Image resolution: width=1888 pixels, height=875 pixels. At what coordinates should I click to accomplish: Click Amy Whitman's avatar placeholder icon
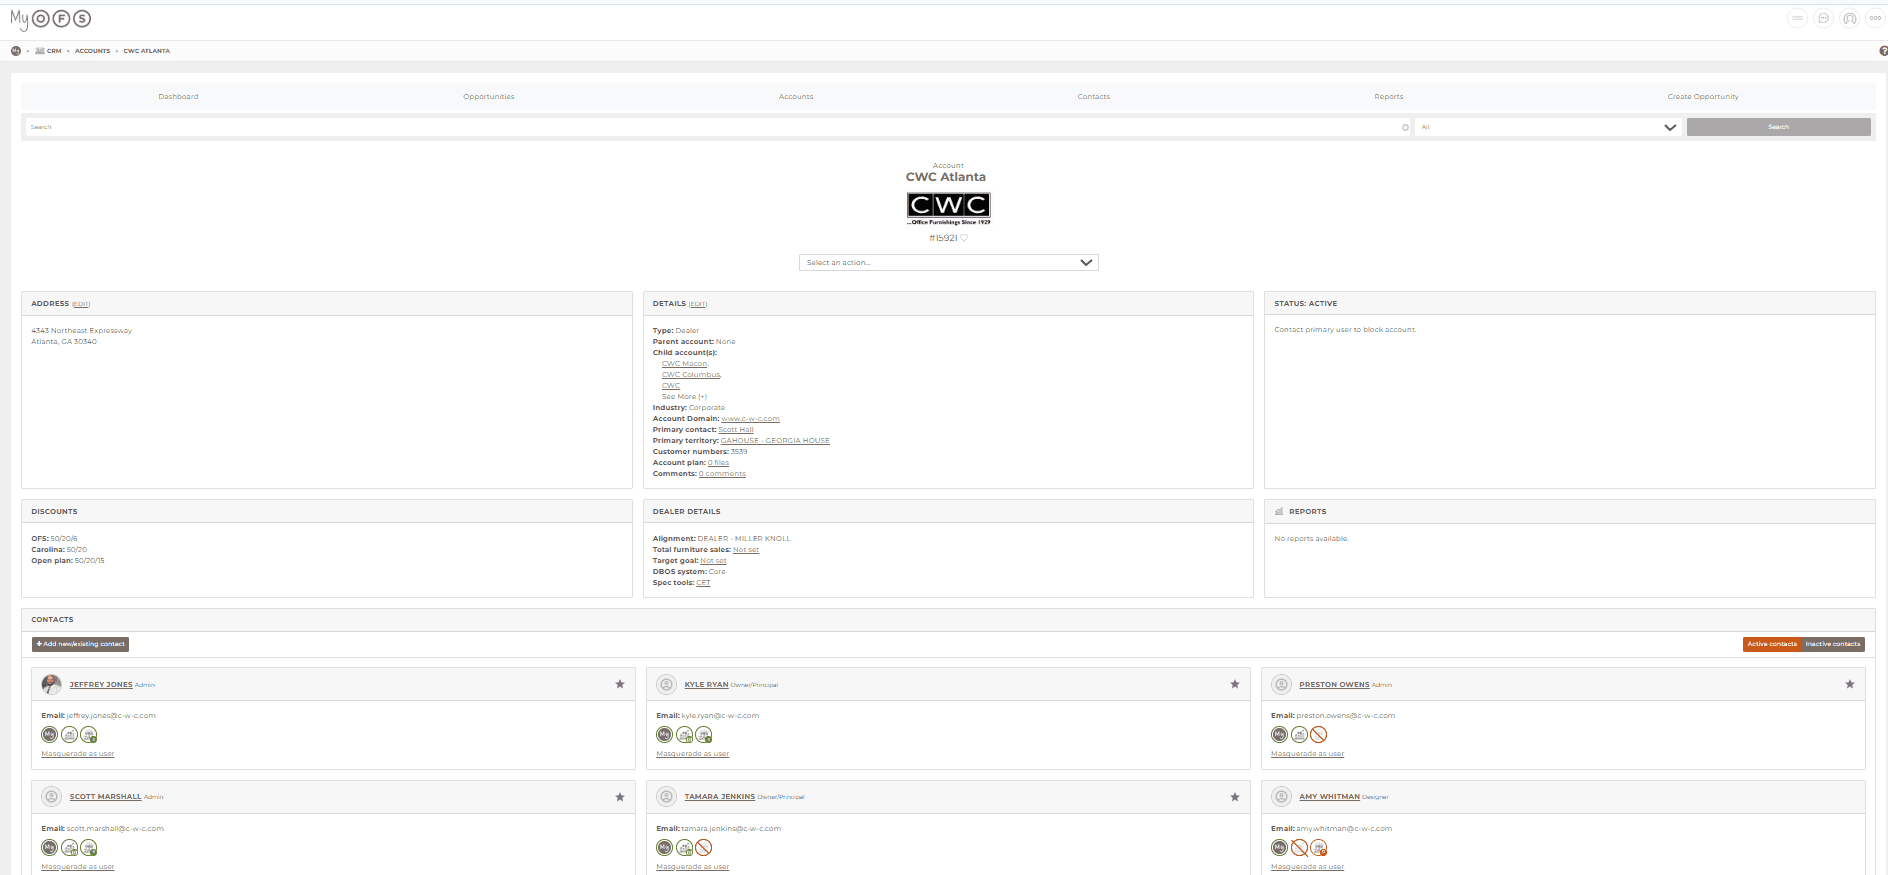[1281, 797]
